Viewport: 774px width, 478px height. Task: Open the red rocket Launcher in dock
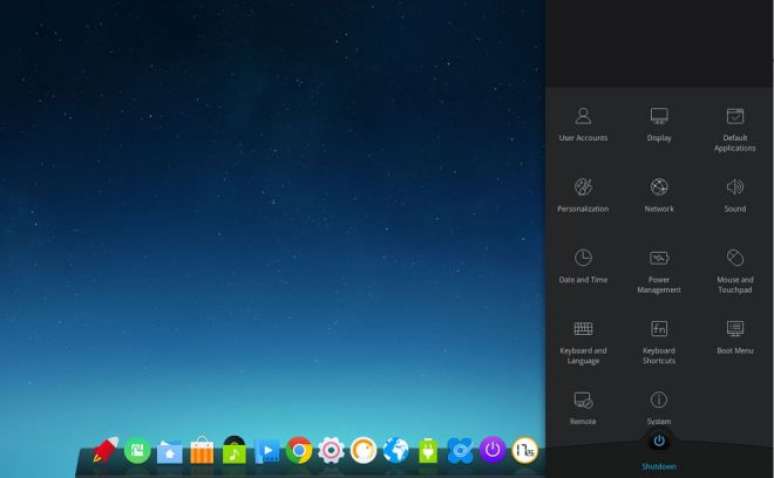click(x=105, y=450)
